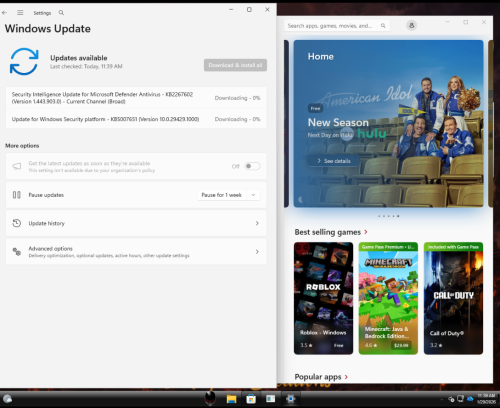
Task: Click the Store search magnifier icon
Action: [383, 26]
